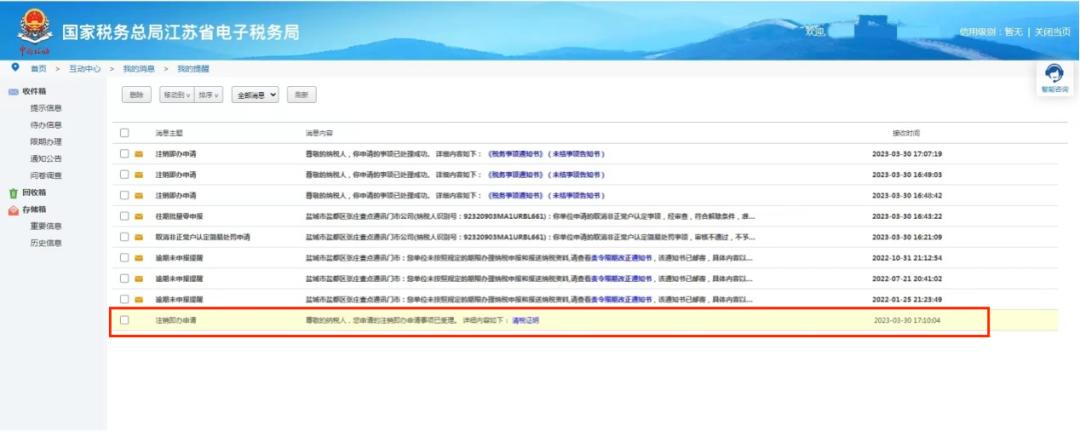The height and width of the screenshot is (431, 1080).
Task: Tick the select-all checkbox in table header
Action: tap(124, 132)
